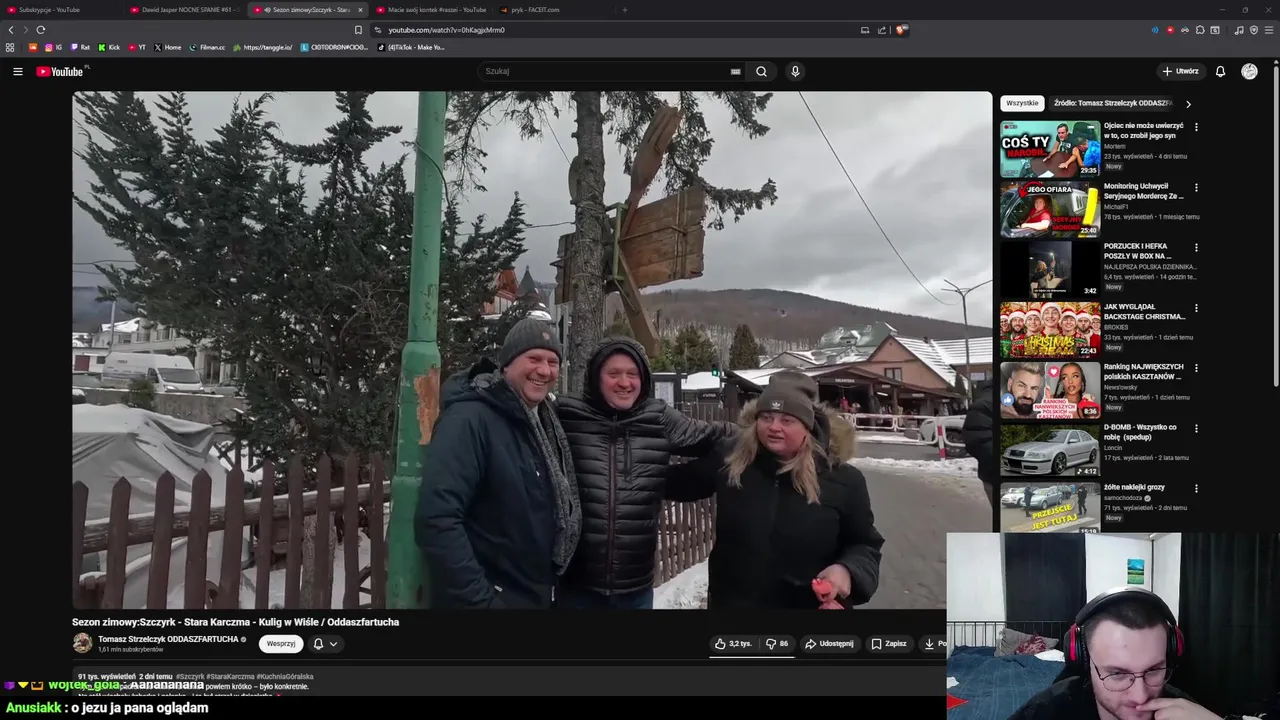This screenshot has height=720, width=1280.
Task: Open options for Ranking NAJWIĘKSZYCH video
Action: pos(1196,368)
